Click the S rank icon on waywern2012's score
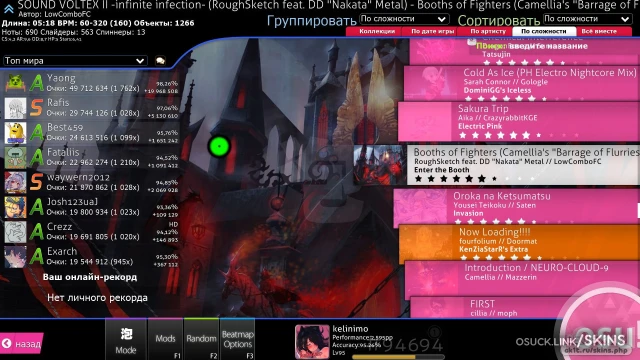The height and width of the screenshot is (360, 640). 36,182
